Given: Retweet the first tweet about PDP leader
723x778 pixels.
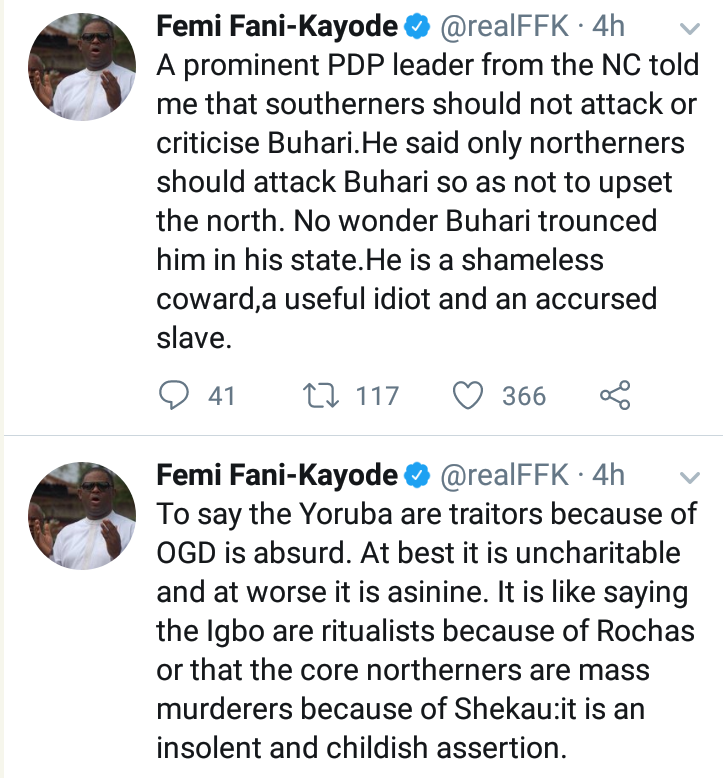Looking at the screenshot, I should click(x=322, y=396).
